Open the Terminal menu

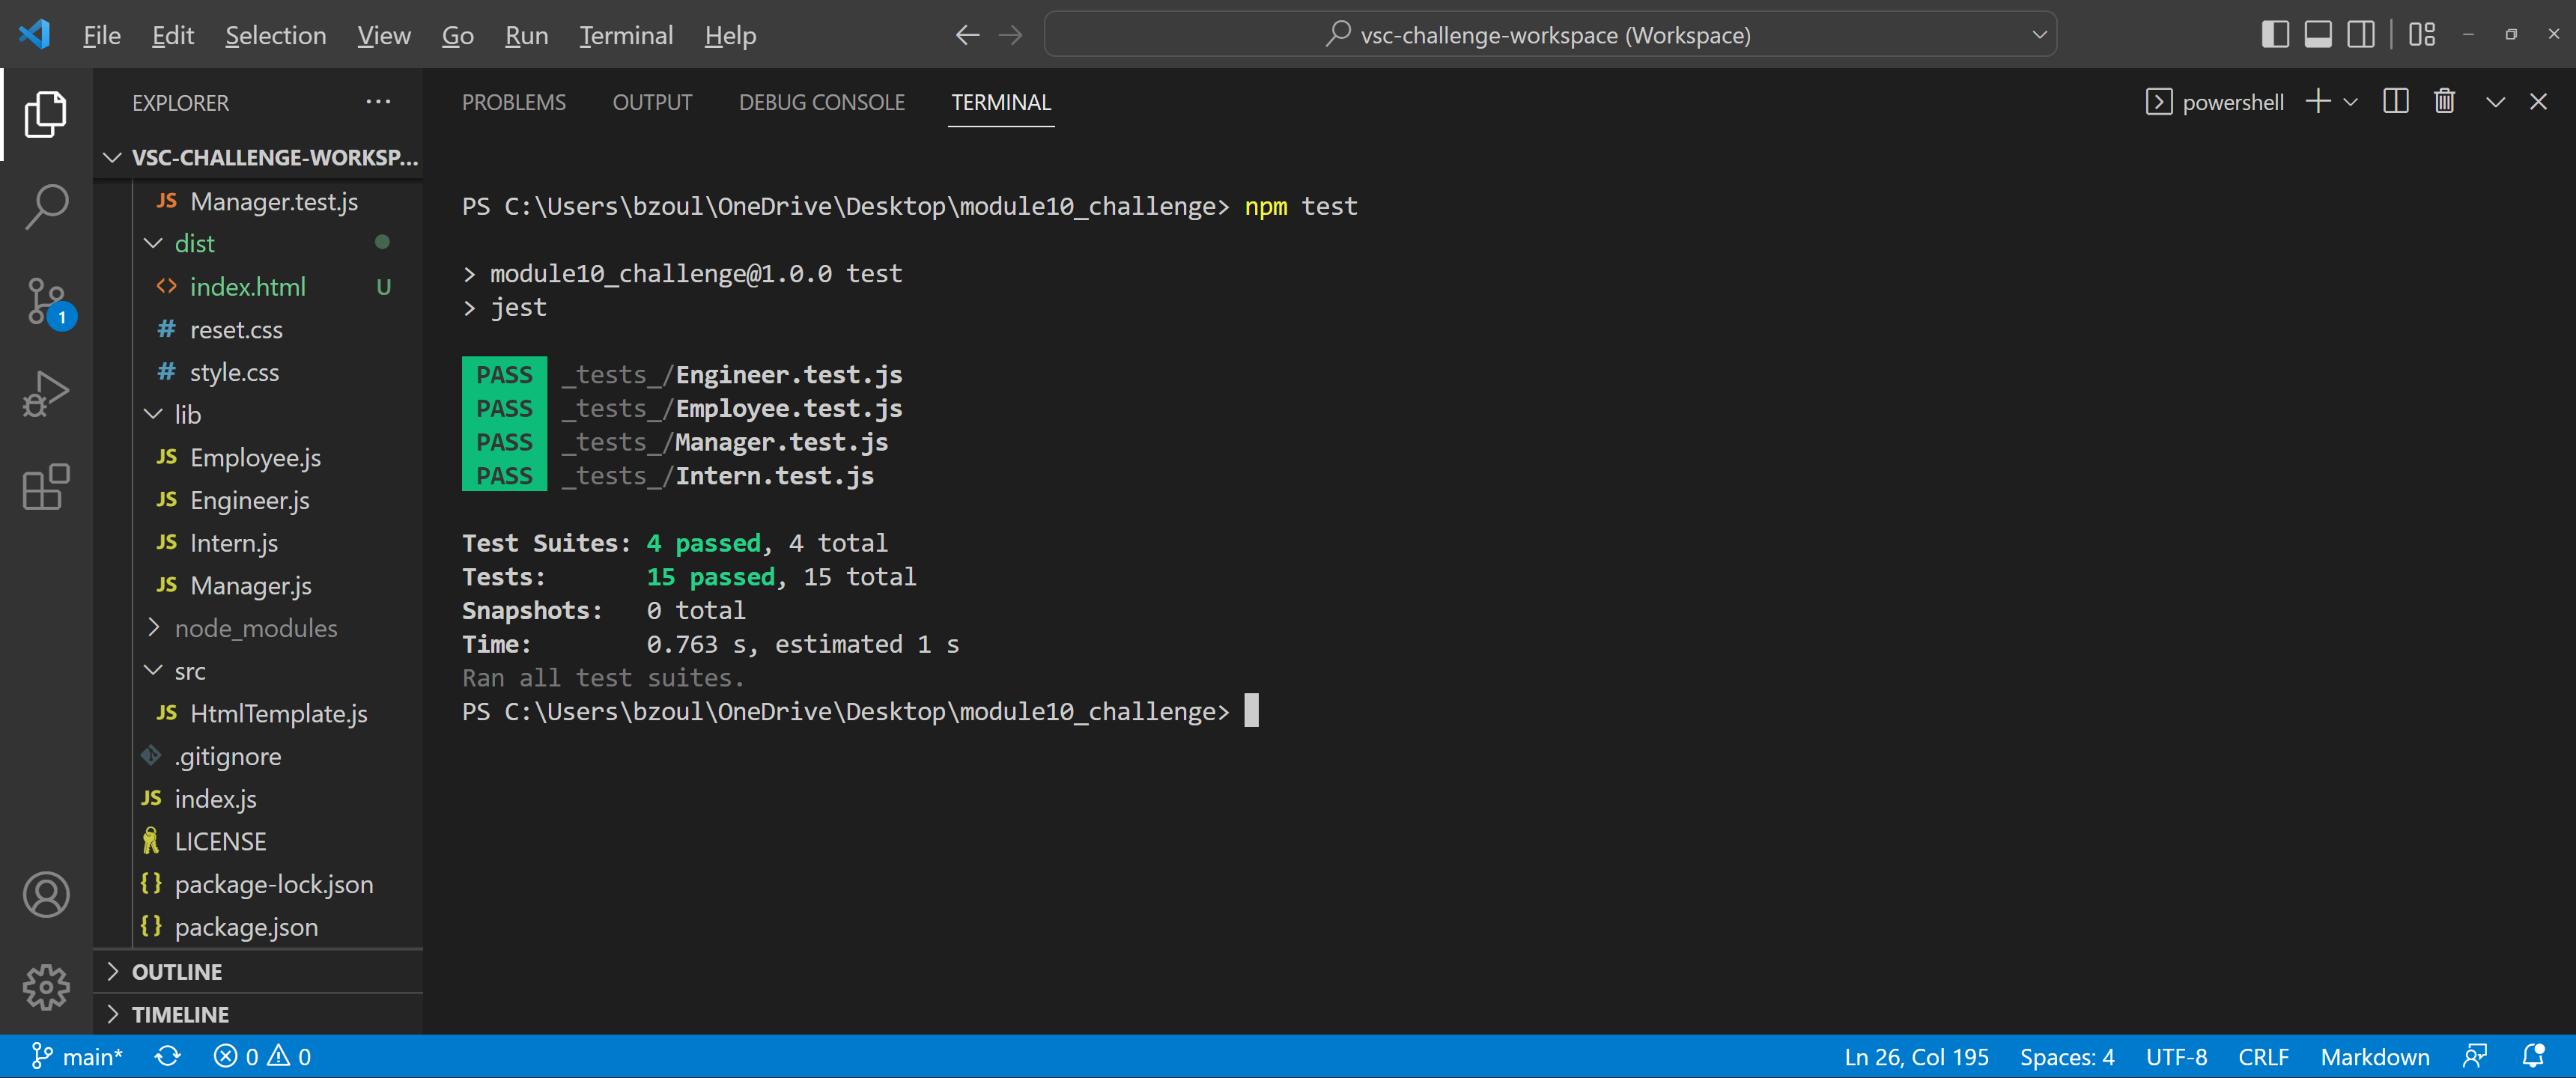(x=626, y=35)
